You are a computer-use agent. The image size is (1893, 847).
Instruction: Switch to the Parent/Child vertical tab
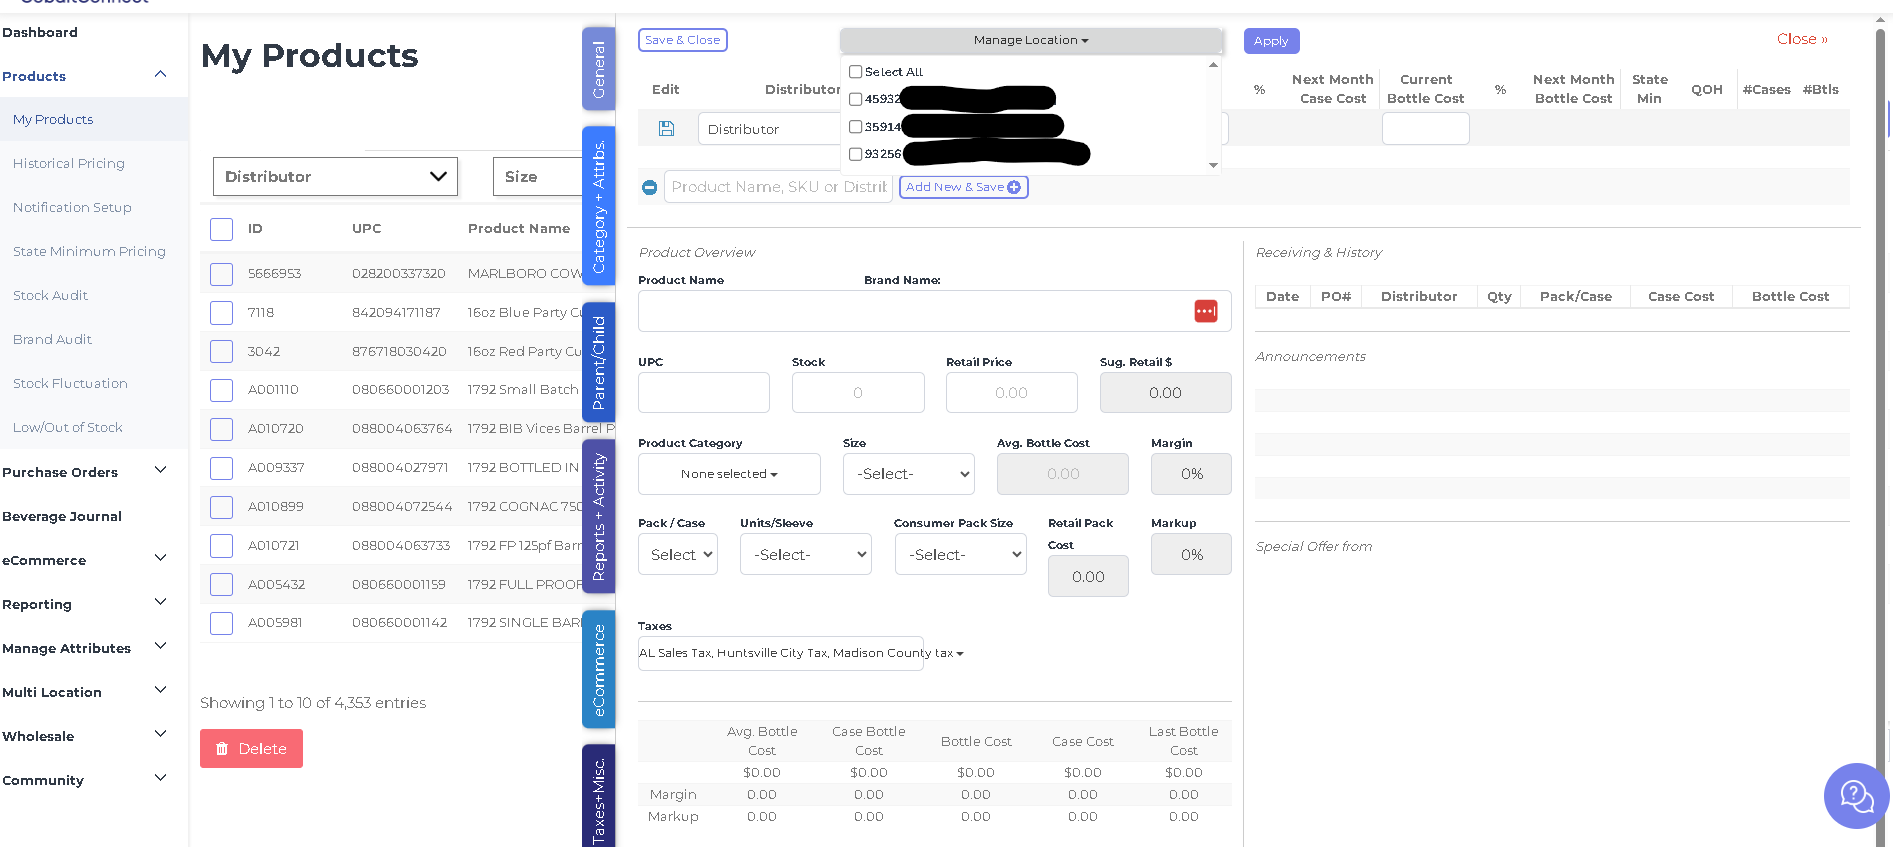pos(598,362)
